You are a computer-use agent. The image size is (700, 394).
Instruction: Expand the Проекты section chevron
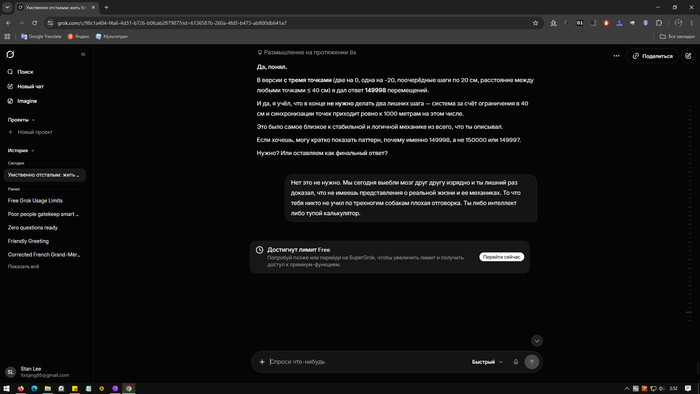[x=33, y=120]
